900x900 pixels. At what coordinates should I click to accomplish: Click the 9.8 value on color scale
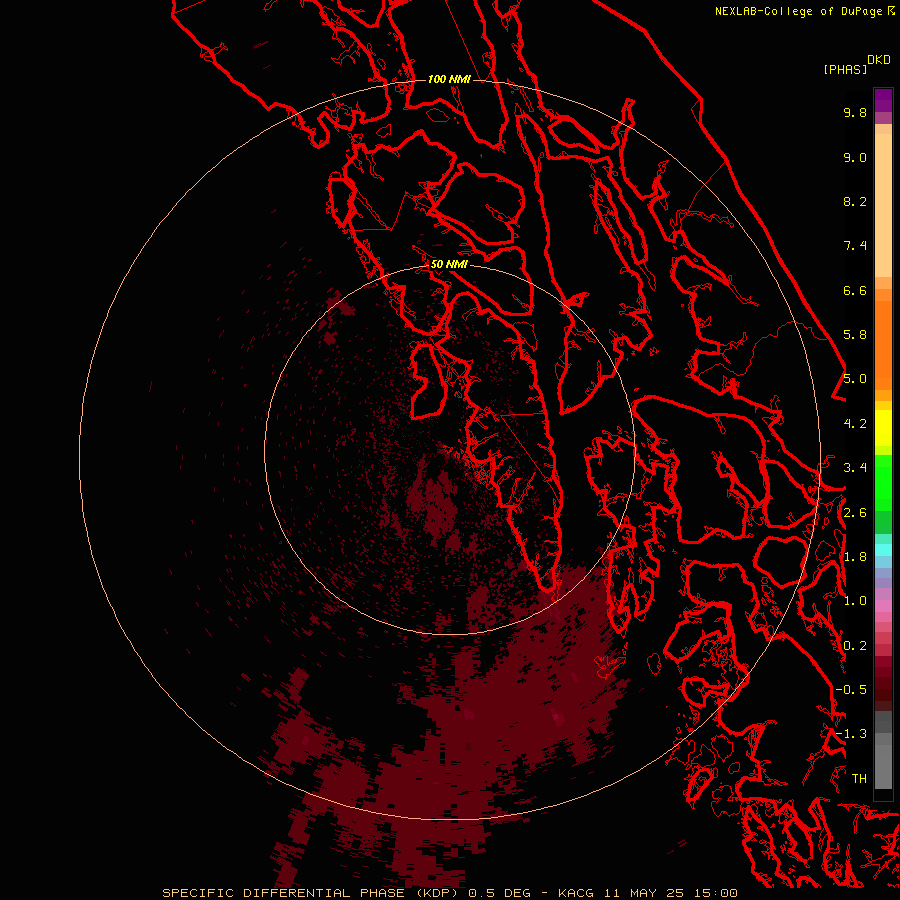point(855,112)
